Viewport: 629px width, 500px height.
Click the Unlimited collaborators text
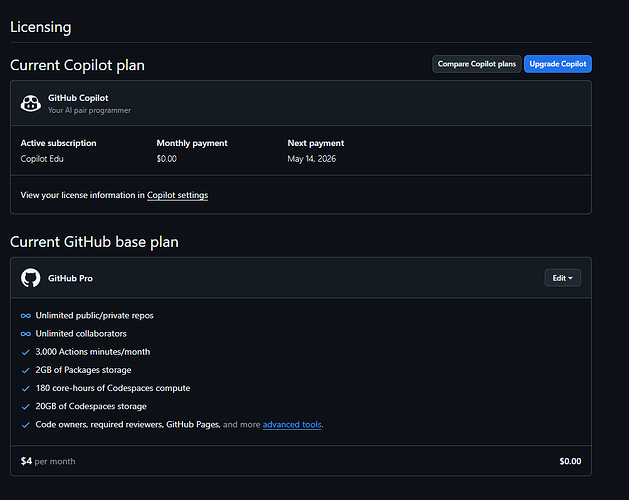click(x=81, y=334)
